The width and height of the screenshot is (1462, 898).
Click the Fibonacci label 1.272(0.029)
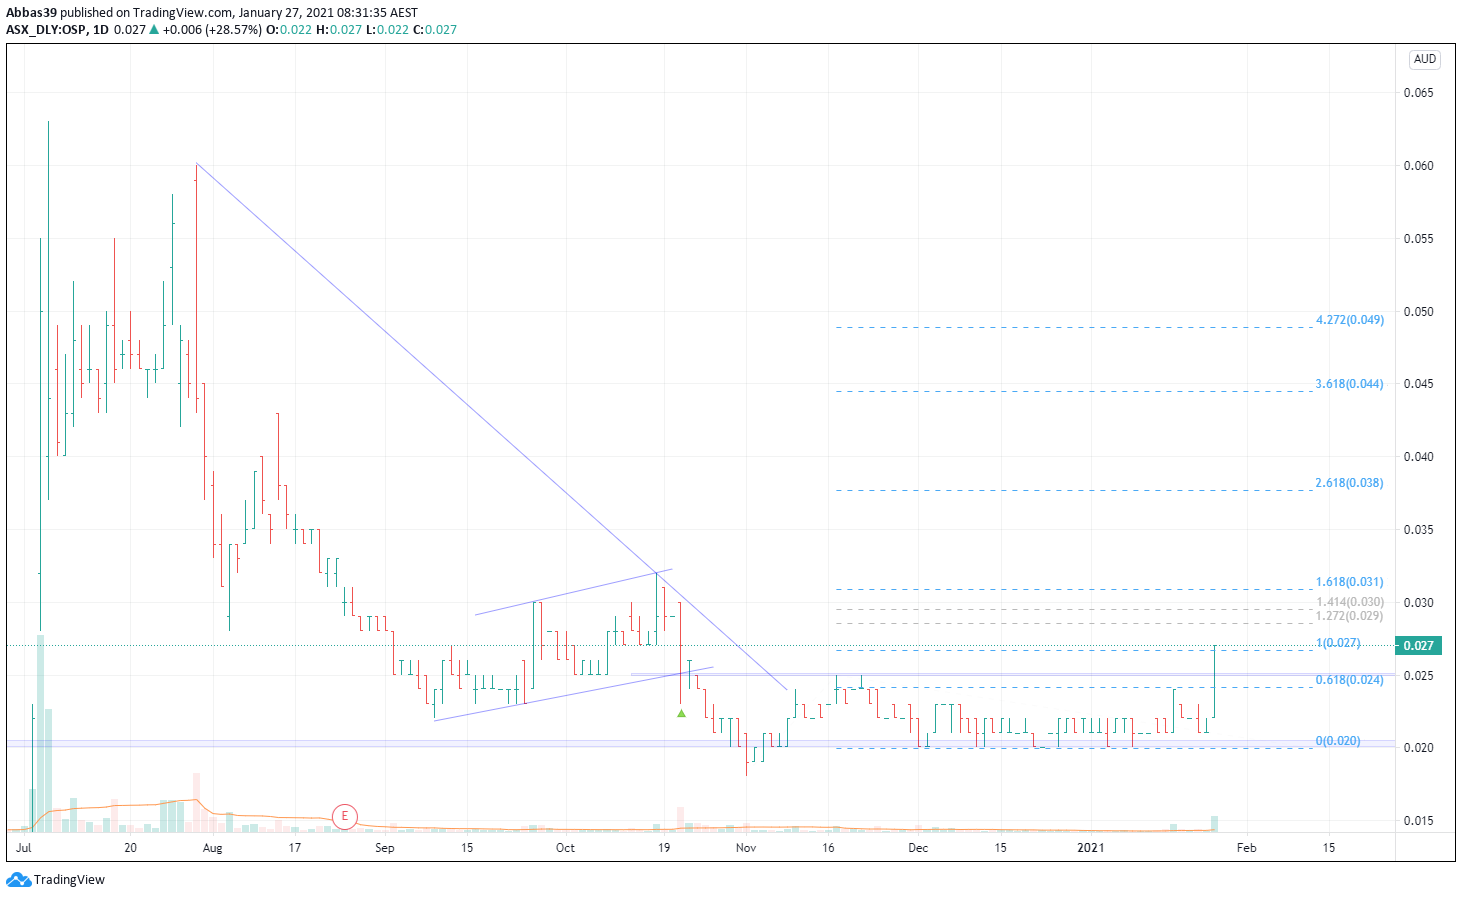pos(1350,616)
